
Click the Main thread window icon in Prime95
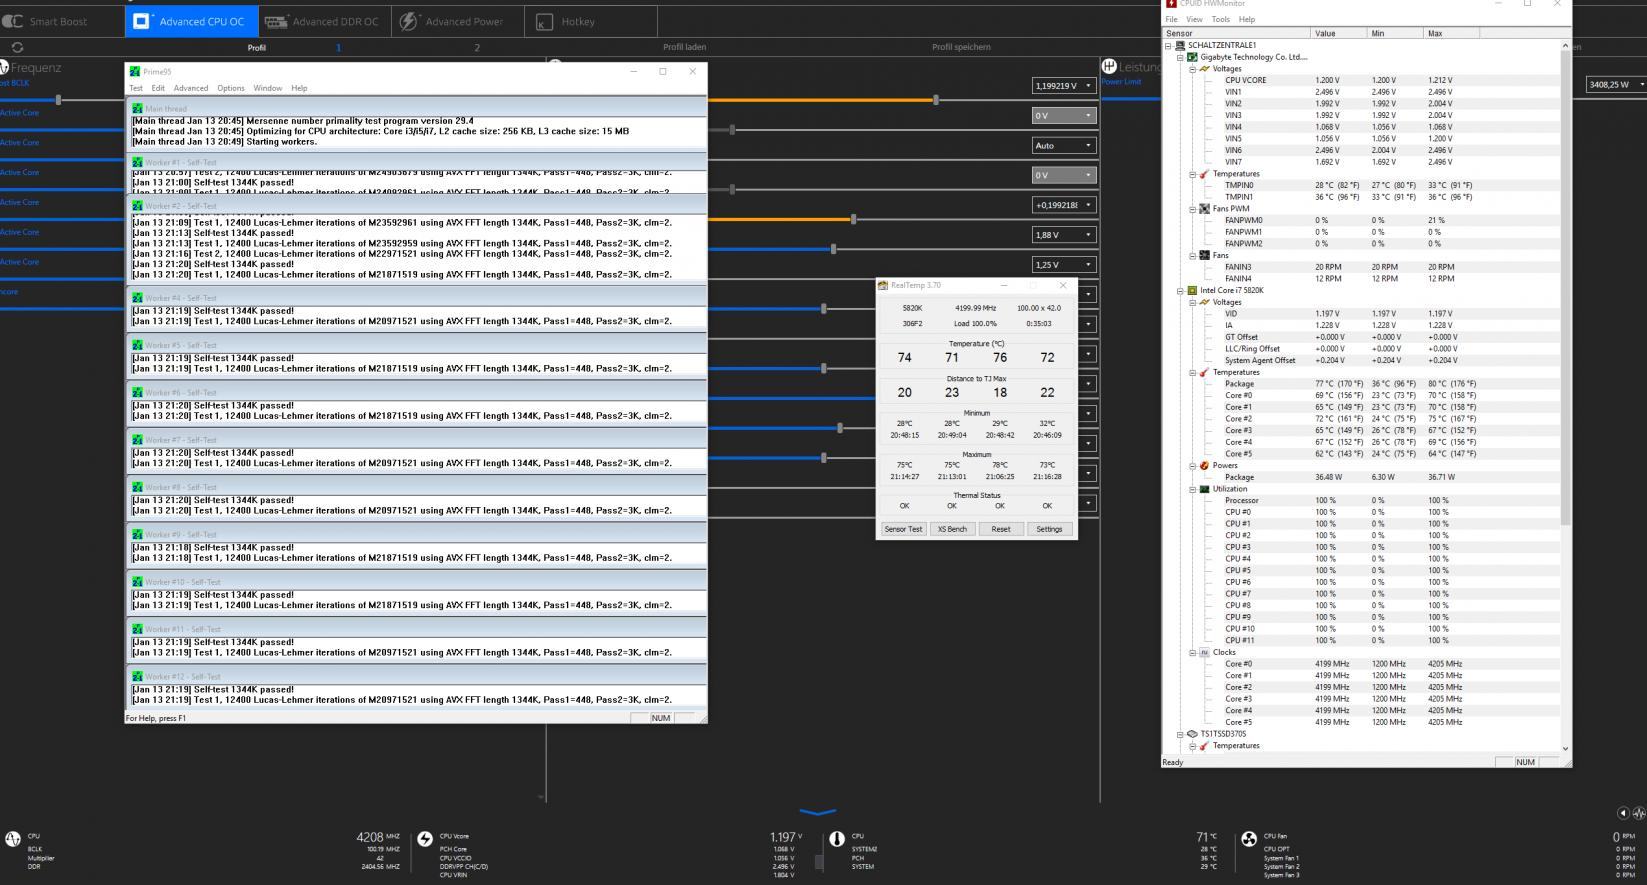tap(137, 108)
